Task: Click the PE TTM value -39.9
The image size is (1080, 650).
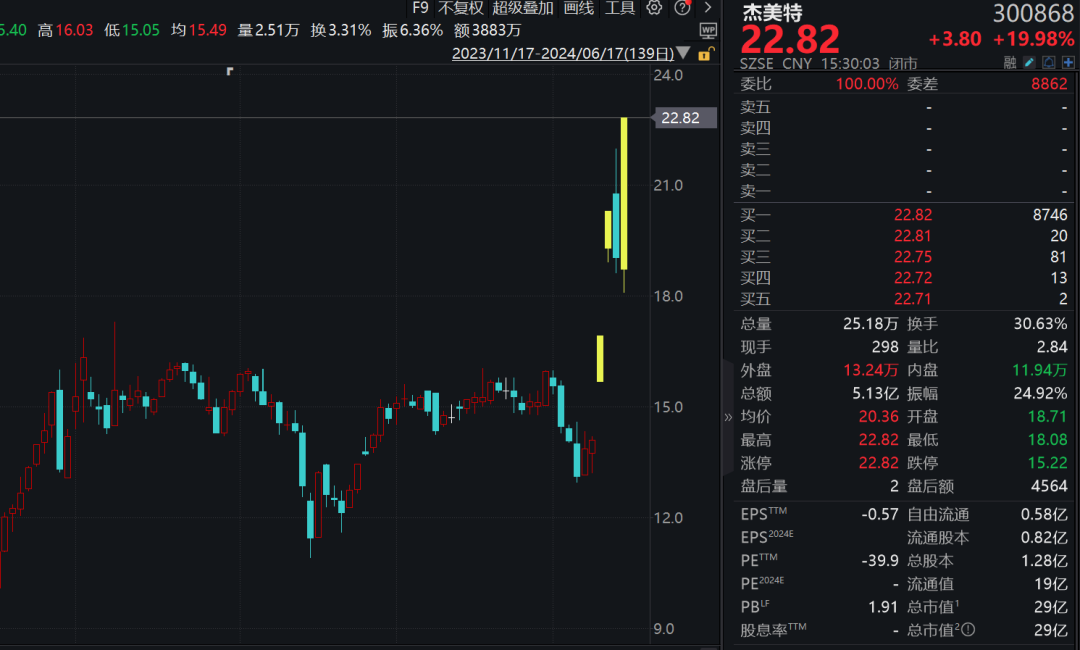Action: (880, 561)
